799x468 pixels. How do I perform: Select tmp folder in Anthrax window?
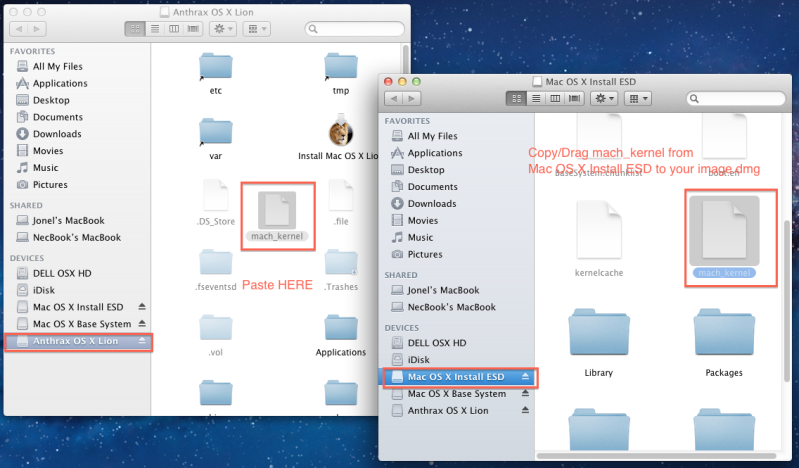point(341,73)
